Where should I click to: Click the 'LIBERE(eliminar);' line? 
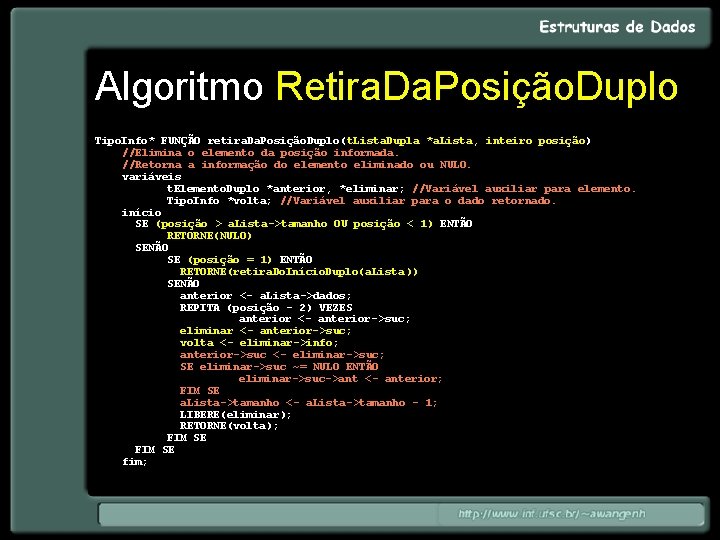coord(236,414)
